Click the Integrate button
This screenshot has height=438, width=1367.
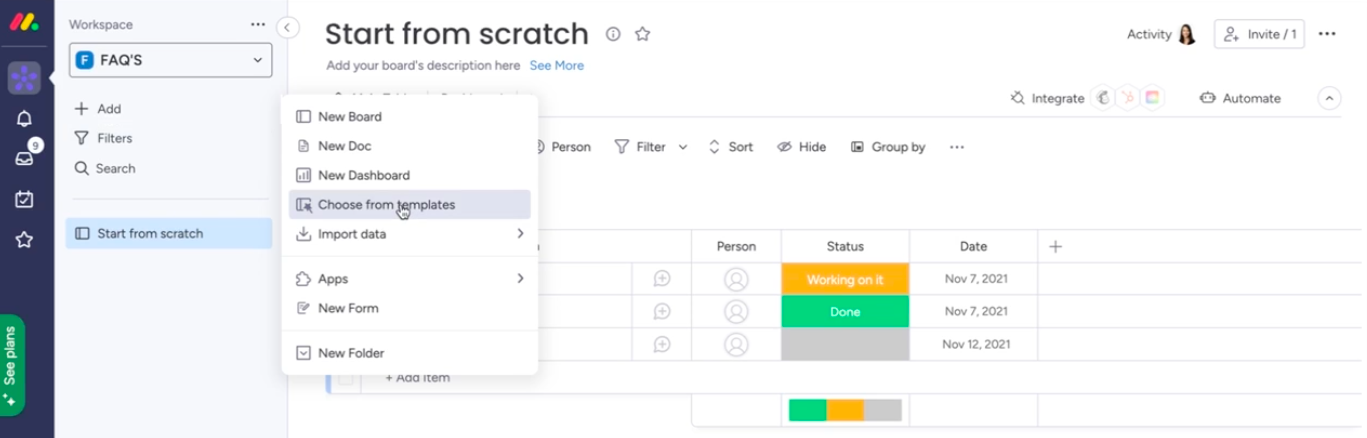[1047, 98]
